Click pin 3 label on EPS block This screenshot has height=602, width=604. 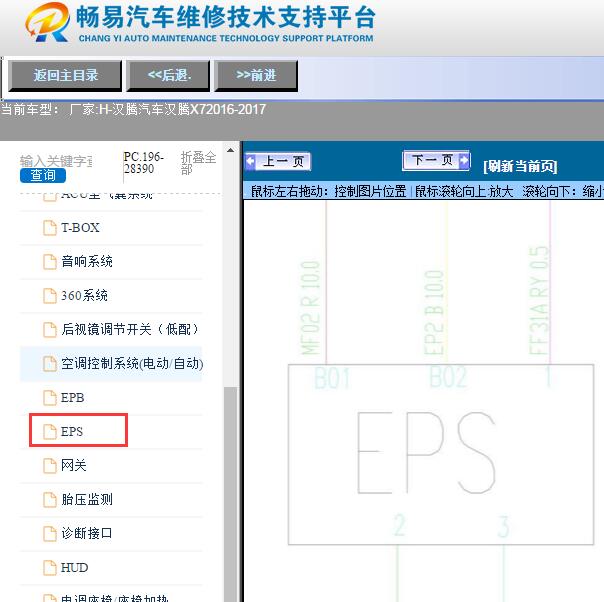click(503, 527)
